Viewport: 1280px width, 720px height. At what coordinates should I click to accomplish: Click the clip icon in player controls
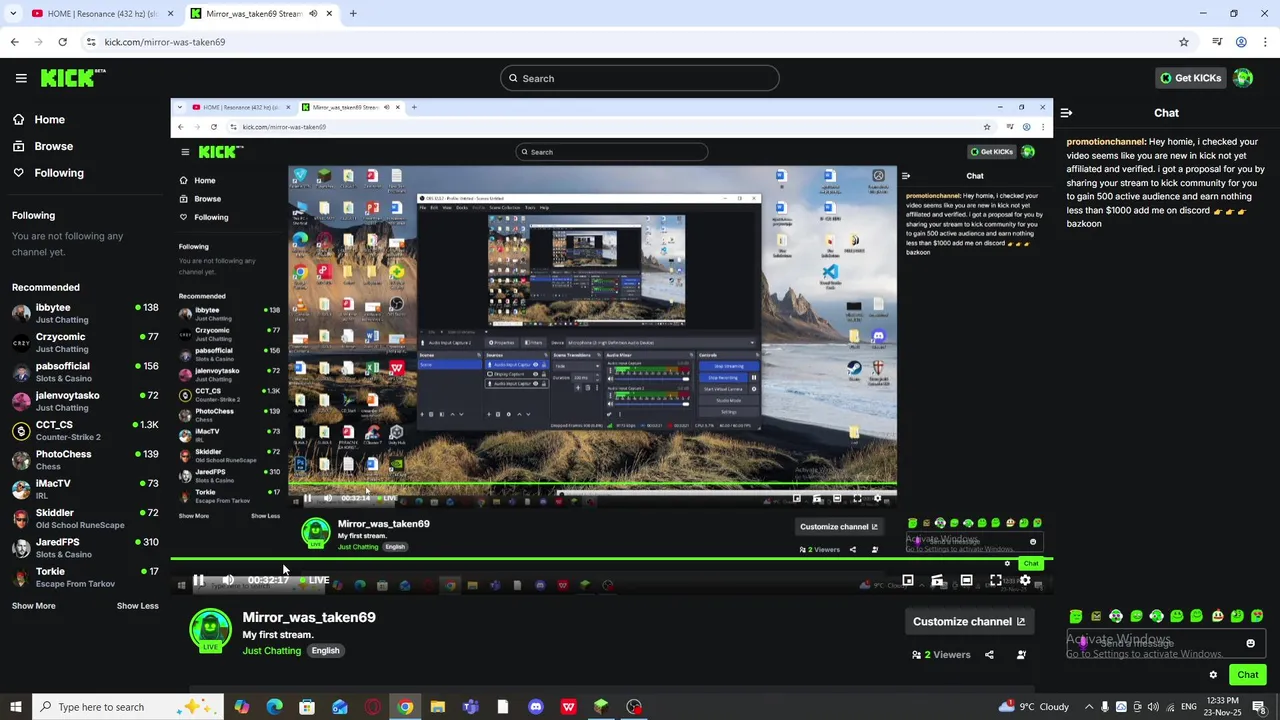[937, 580]
